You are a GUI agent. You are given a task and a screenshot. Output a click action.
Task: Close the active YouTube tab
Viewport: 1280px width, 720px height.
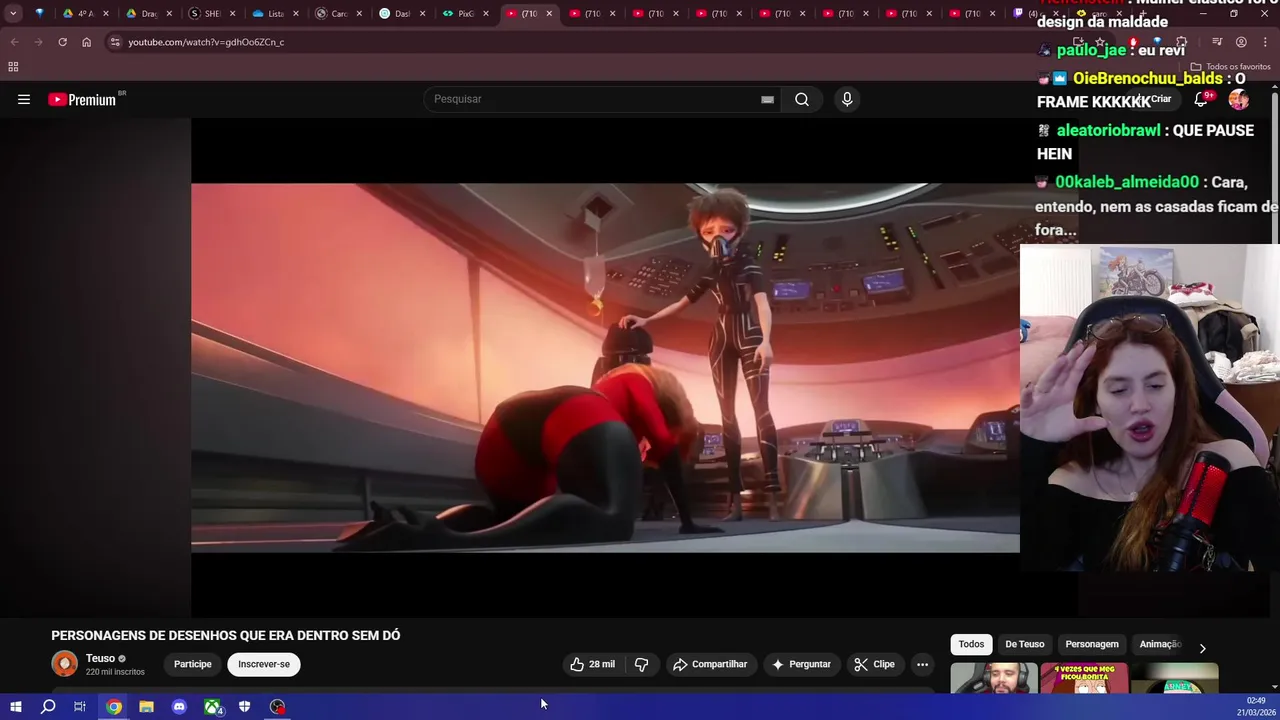pyautogui.click(x=548, y=14)
